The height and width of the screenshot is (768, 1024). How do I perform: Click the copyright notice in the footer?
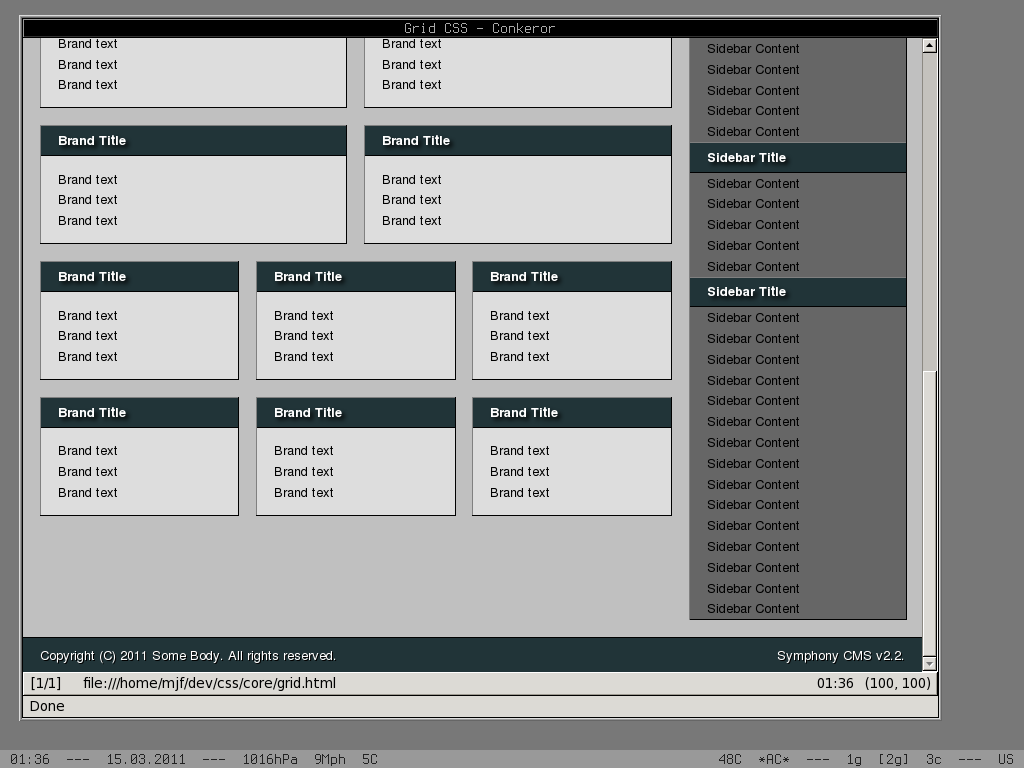point(188,656)
